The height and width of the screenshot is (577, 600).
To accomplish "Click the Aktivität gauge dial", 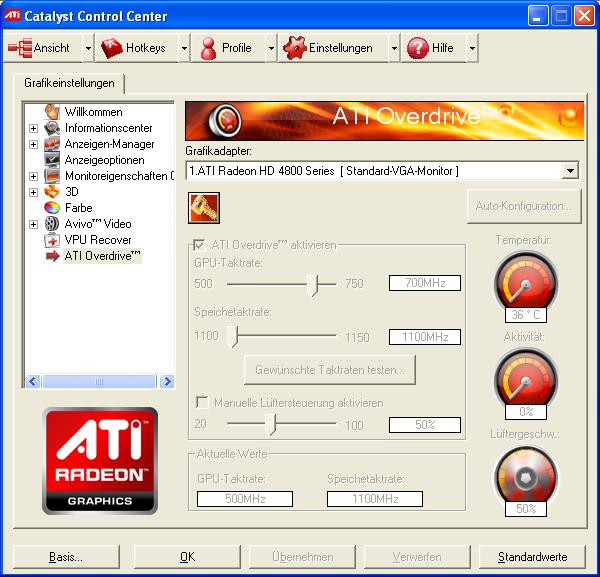I will [x=526, y=381].
